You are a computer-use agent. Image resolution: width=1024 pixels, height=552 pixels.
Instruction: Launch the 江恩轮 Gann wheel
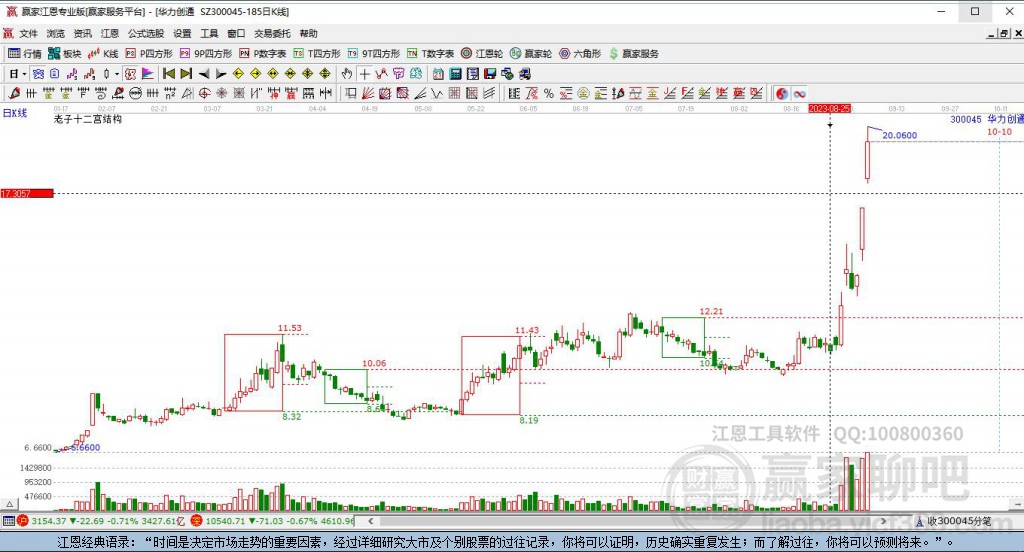click(482, 54)
